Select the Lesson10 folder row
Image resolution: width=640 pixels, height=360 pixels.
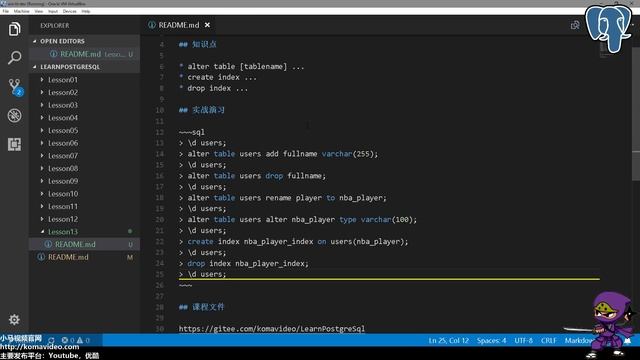pos(84,193)
